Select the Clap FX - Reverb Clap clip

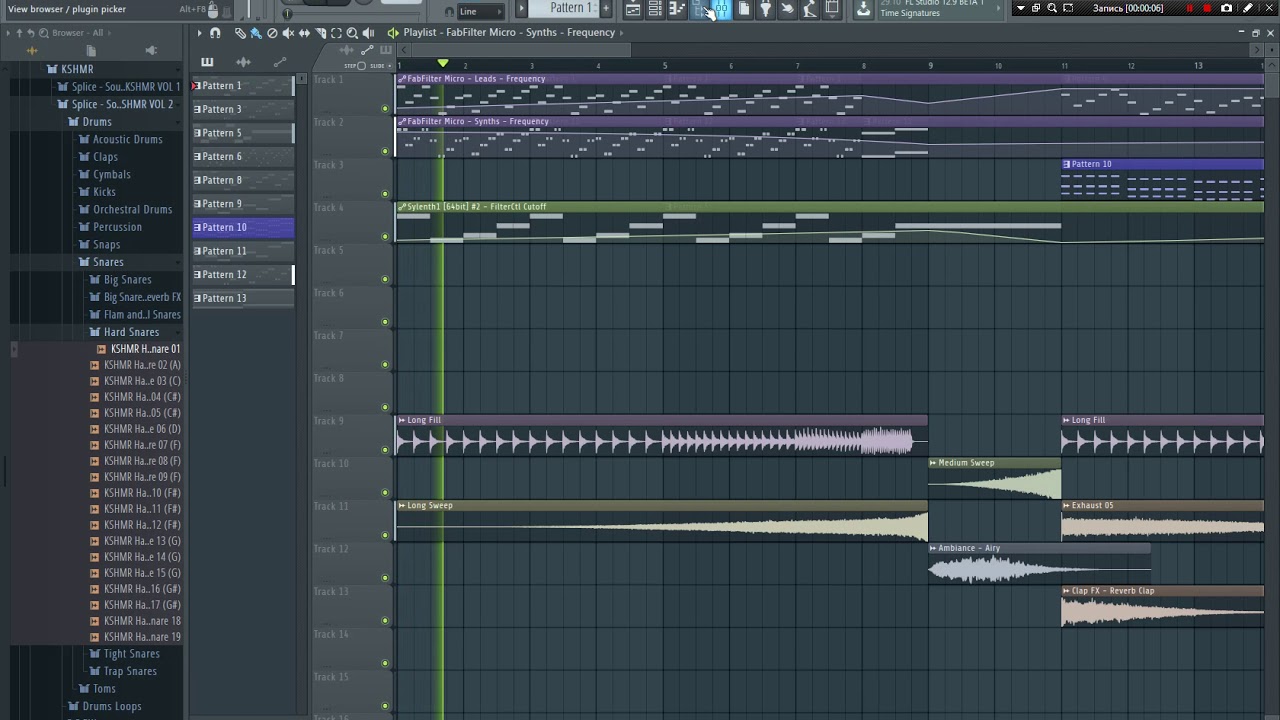coord(1162,606)
